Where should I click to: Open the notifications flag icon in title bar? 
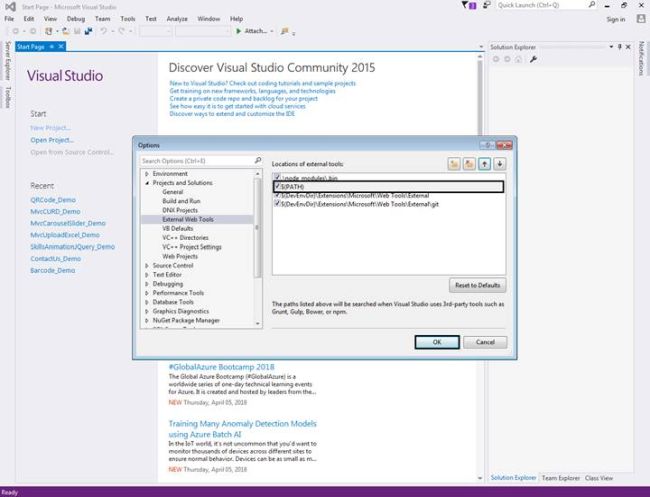[x=468, y=5]
